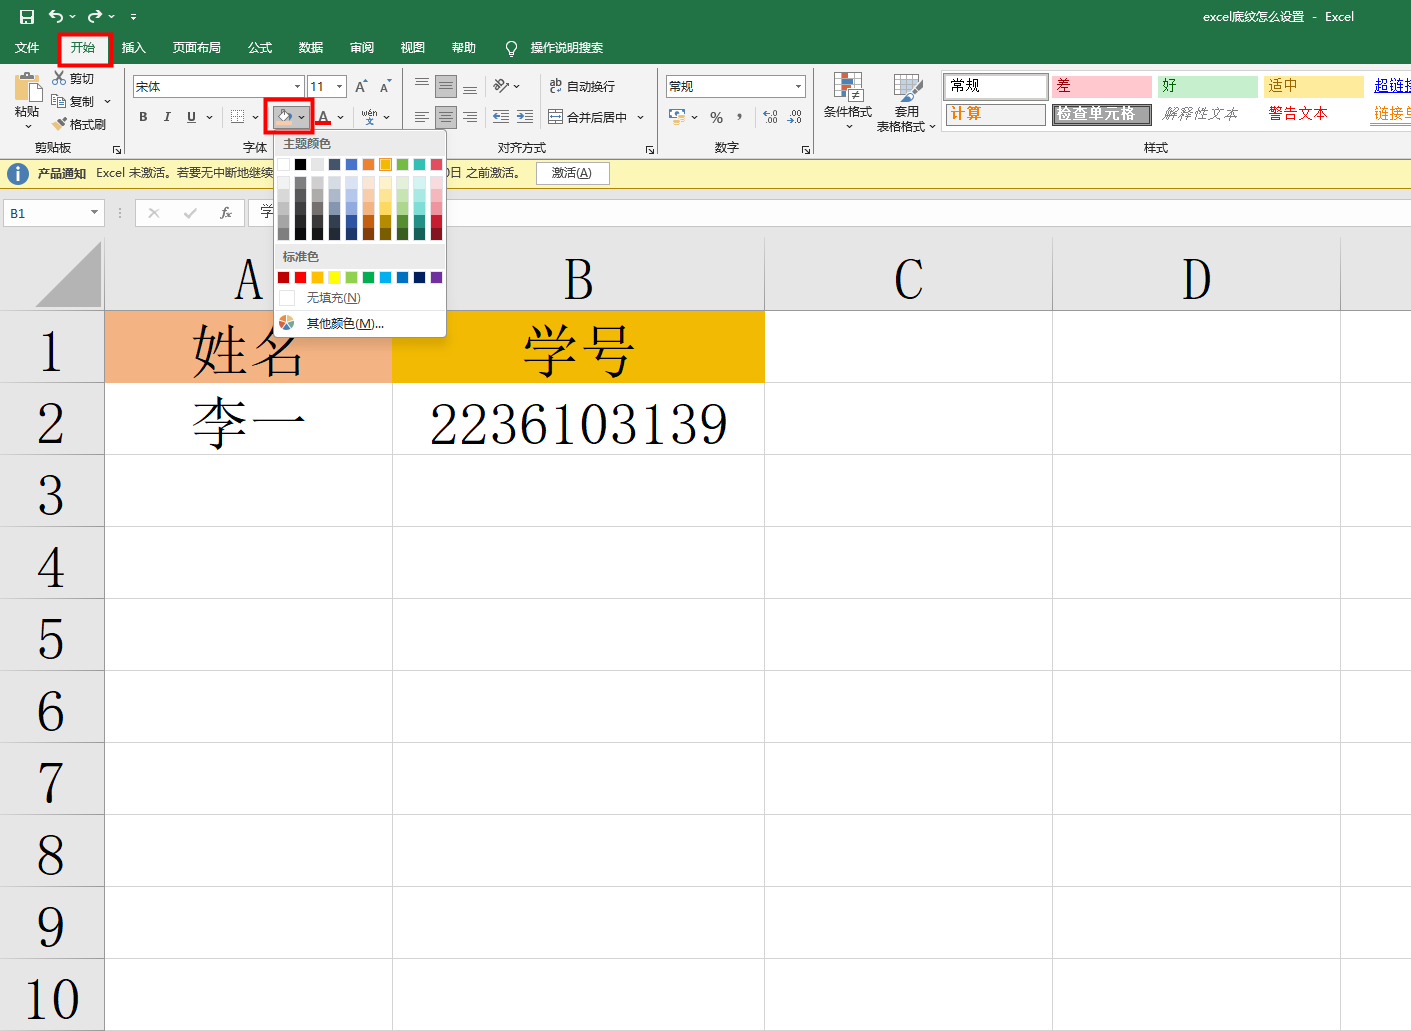Toggle left horizontal alignment
The height and width of the screenshot is (1031, 1411).
click(x=422, y=117)
